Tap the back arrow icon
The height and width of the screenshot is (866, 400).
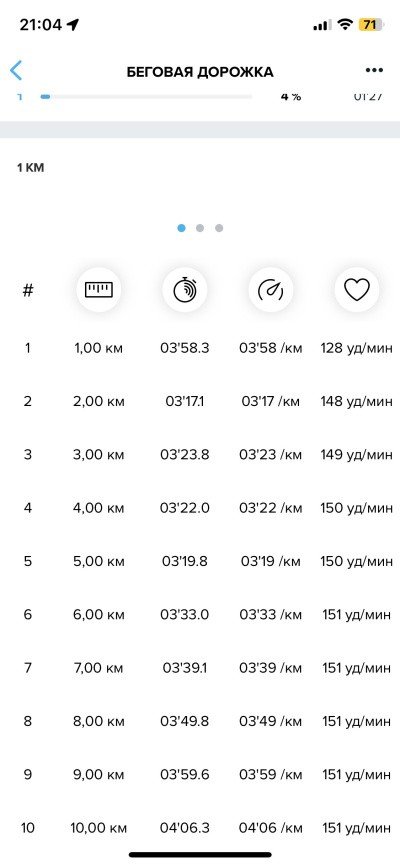pos(16,71)
